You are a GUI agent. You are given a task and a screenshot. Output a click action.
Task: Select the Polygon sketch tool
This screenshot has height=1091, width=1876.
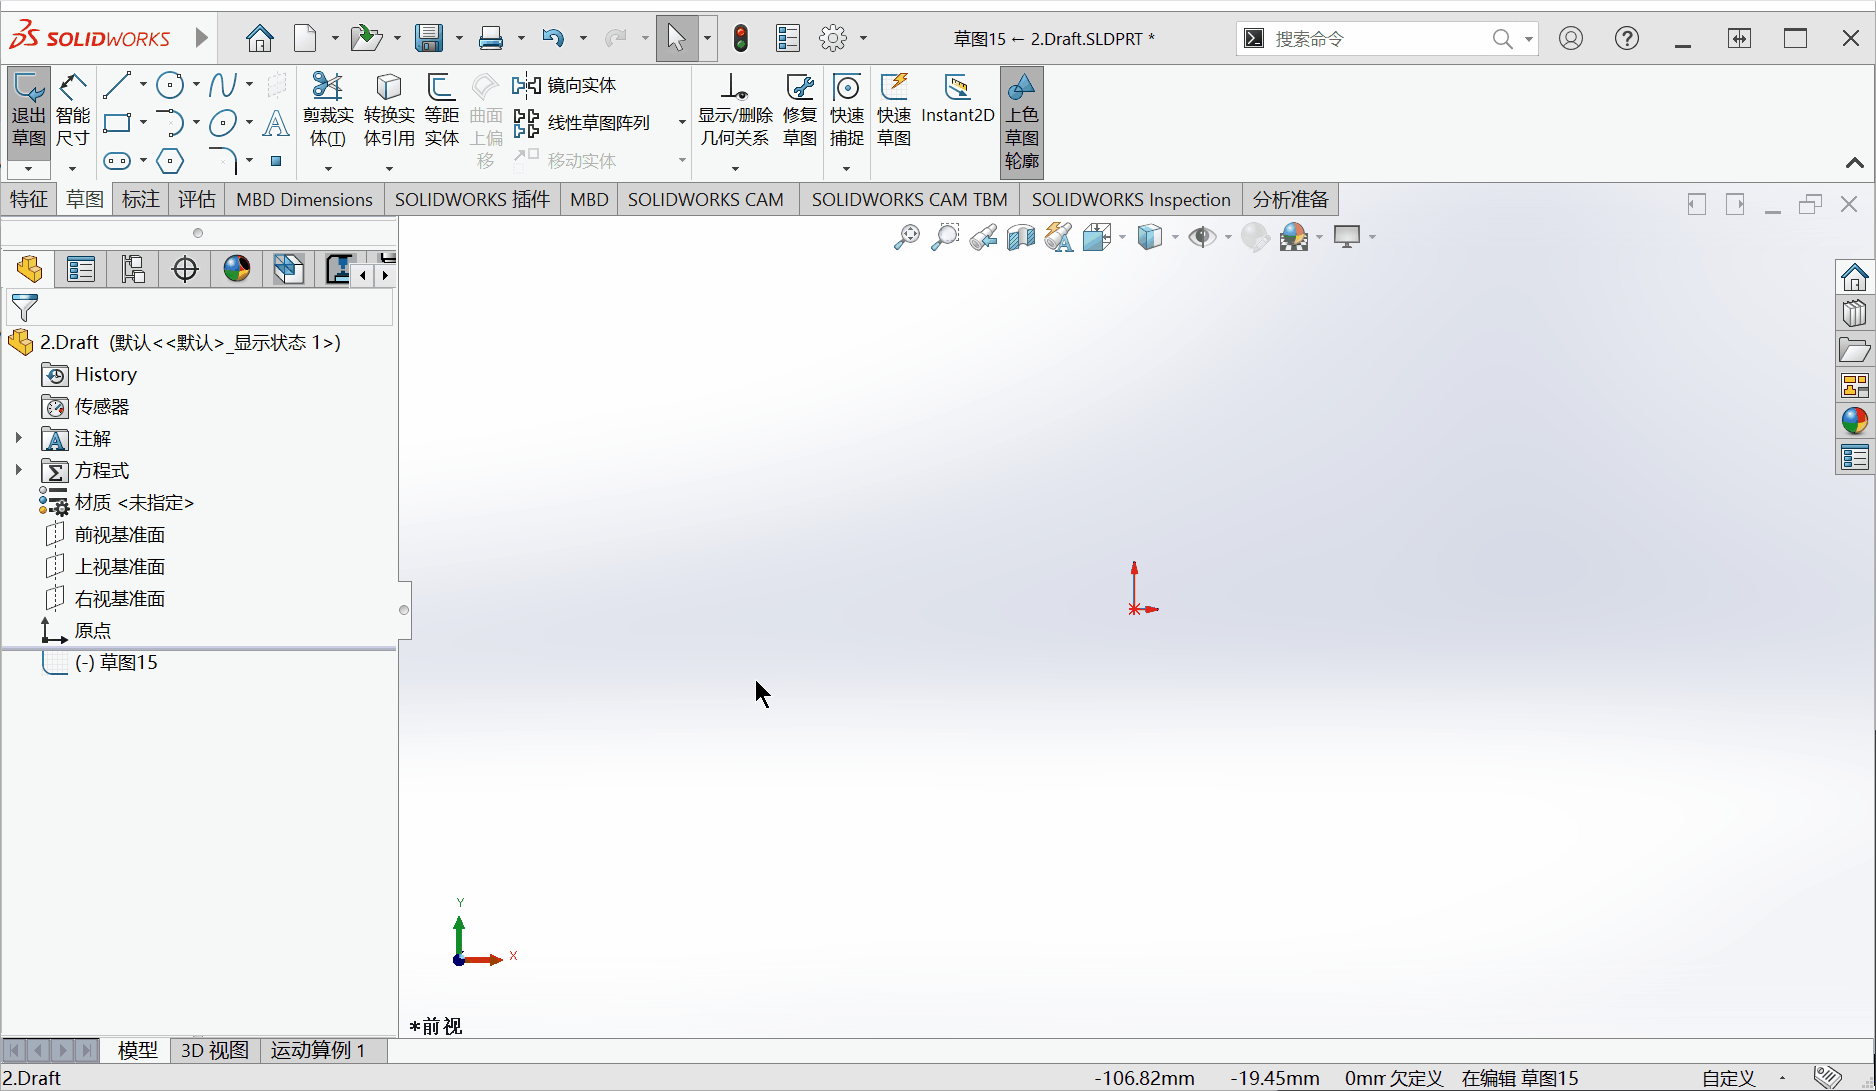tap(171, 161)
